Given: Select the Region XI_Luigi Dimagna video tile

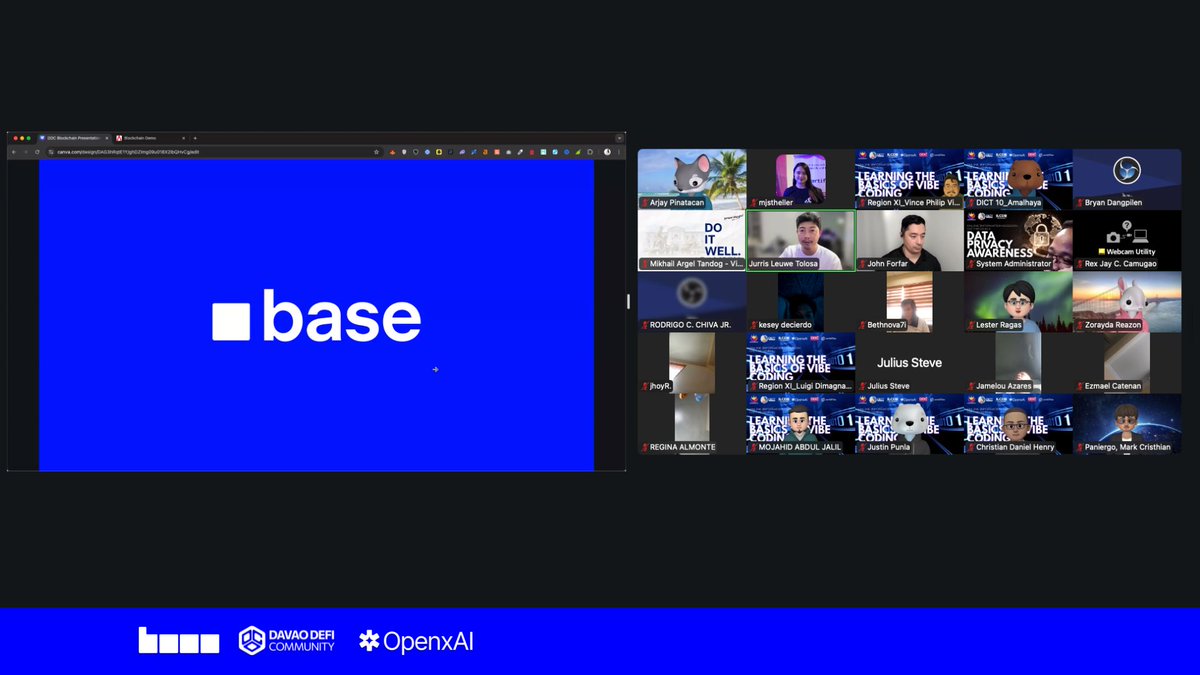Looking at the screenshot, I should pos(801,362).
